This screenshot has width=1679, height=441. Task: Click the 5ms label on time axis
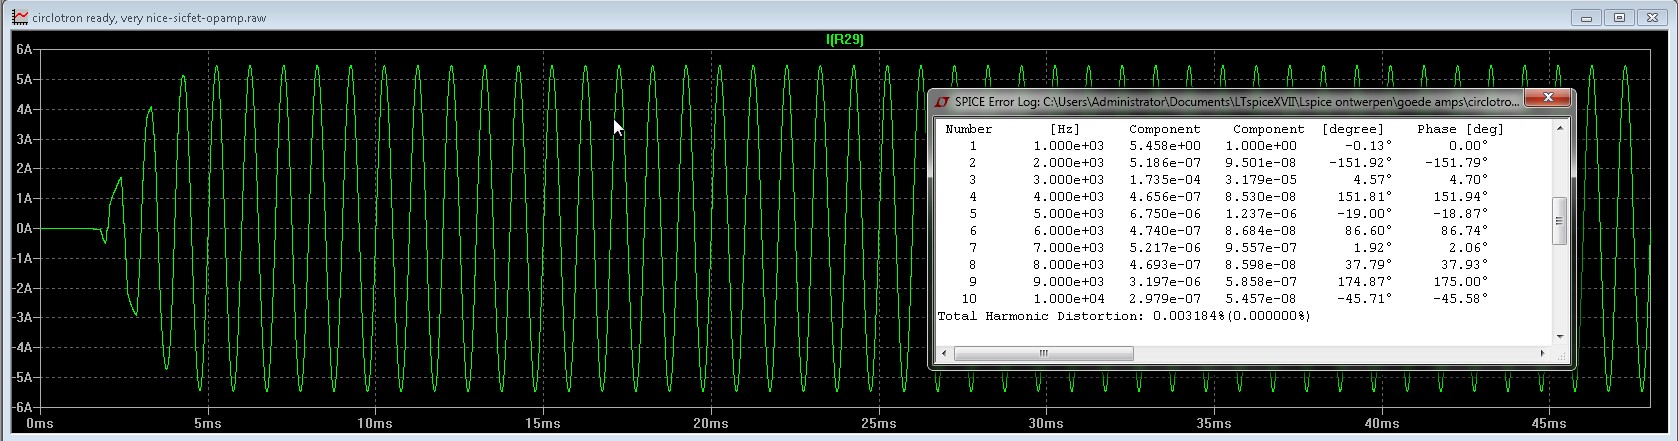point(208,424)
